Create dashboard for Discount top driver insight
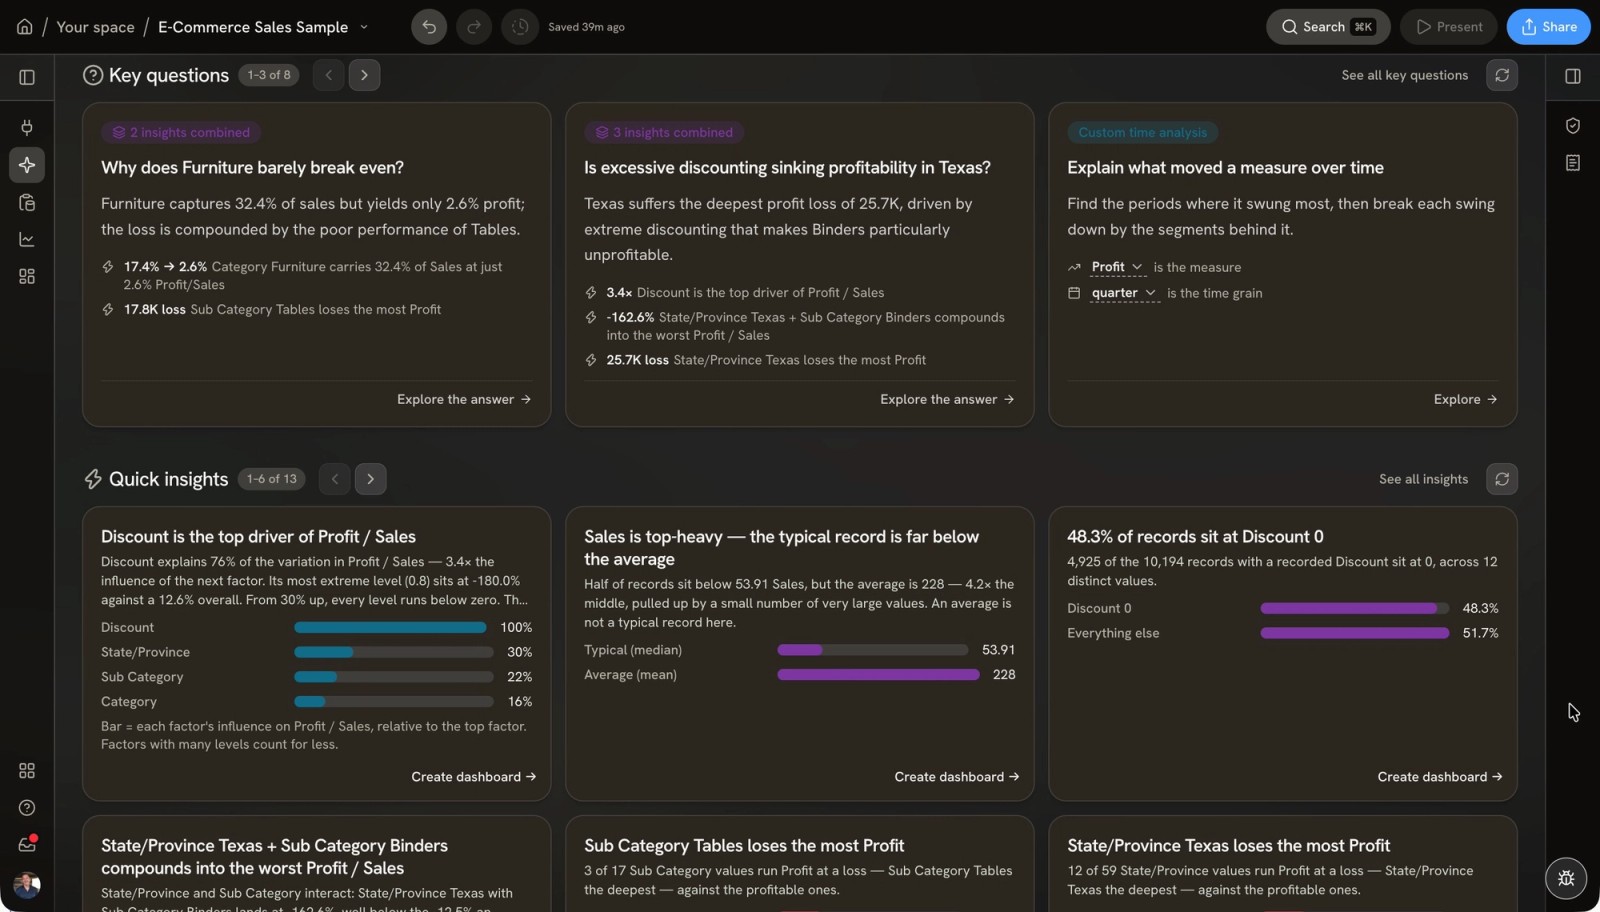The height and width of the screenshot is (912, 1600). click(x=474, y=777)
